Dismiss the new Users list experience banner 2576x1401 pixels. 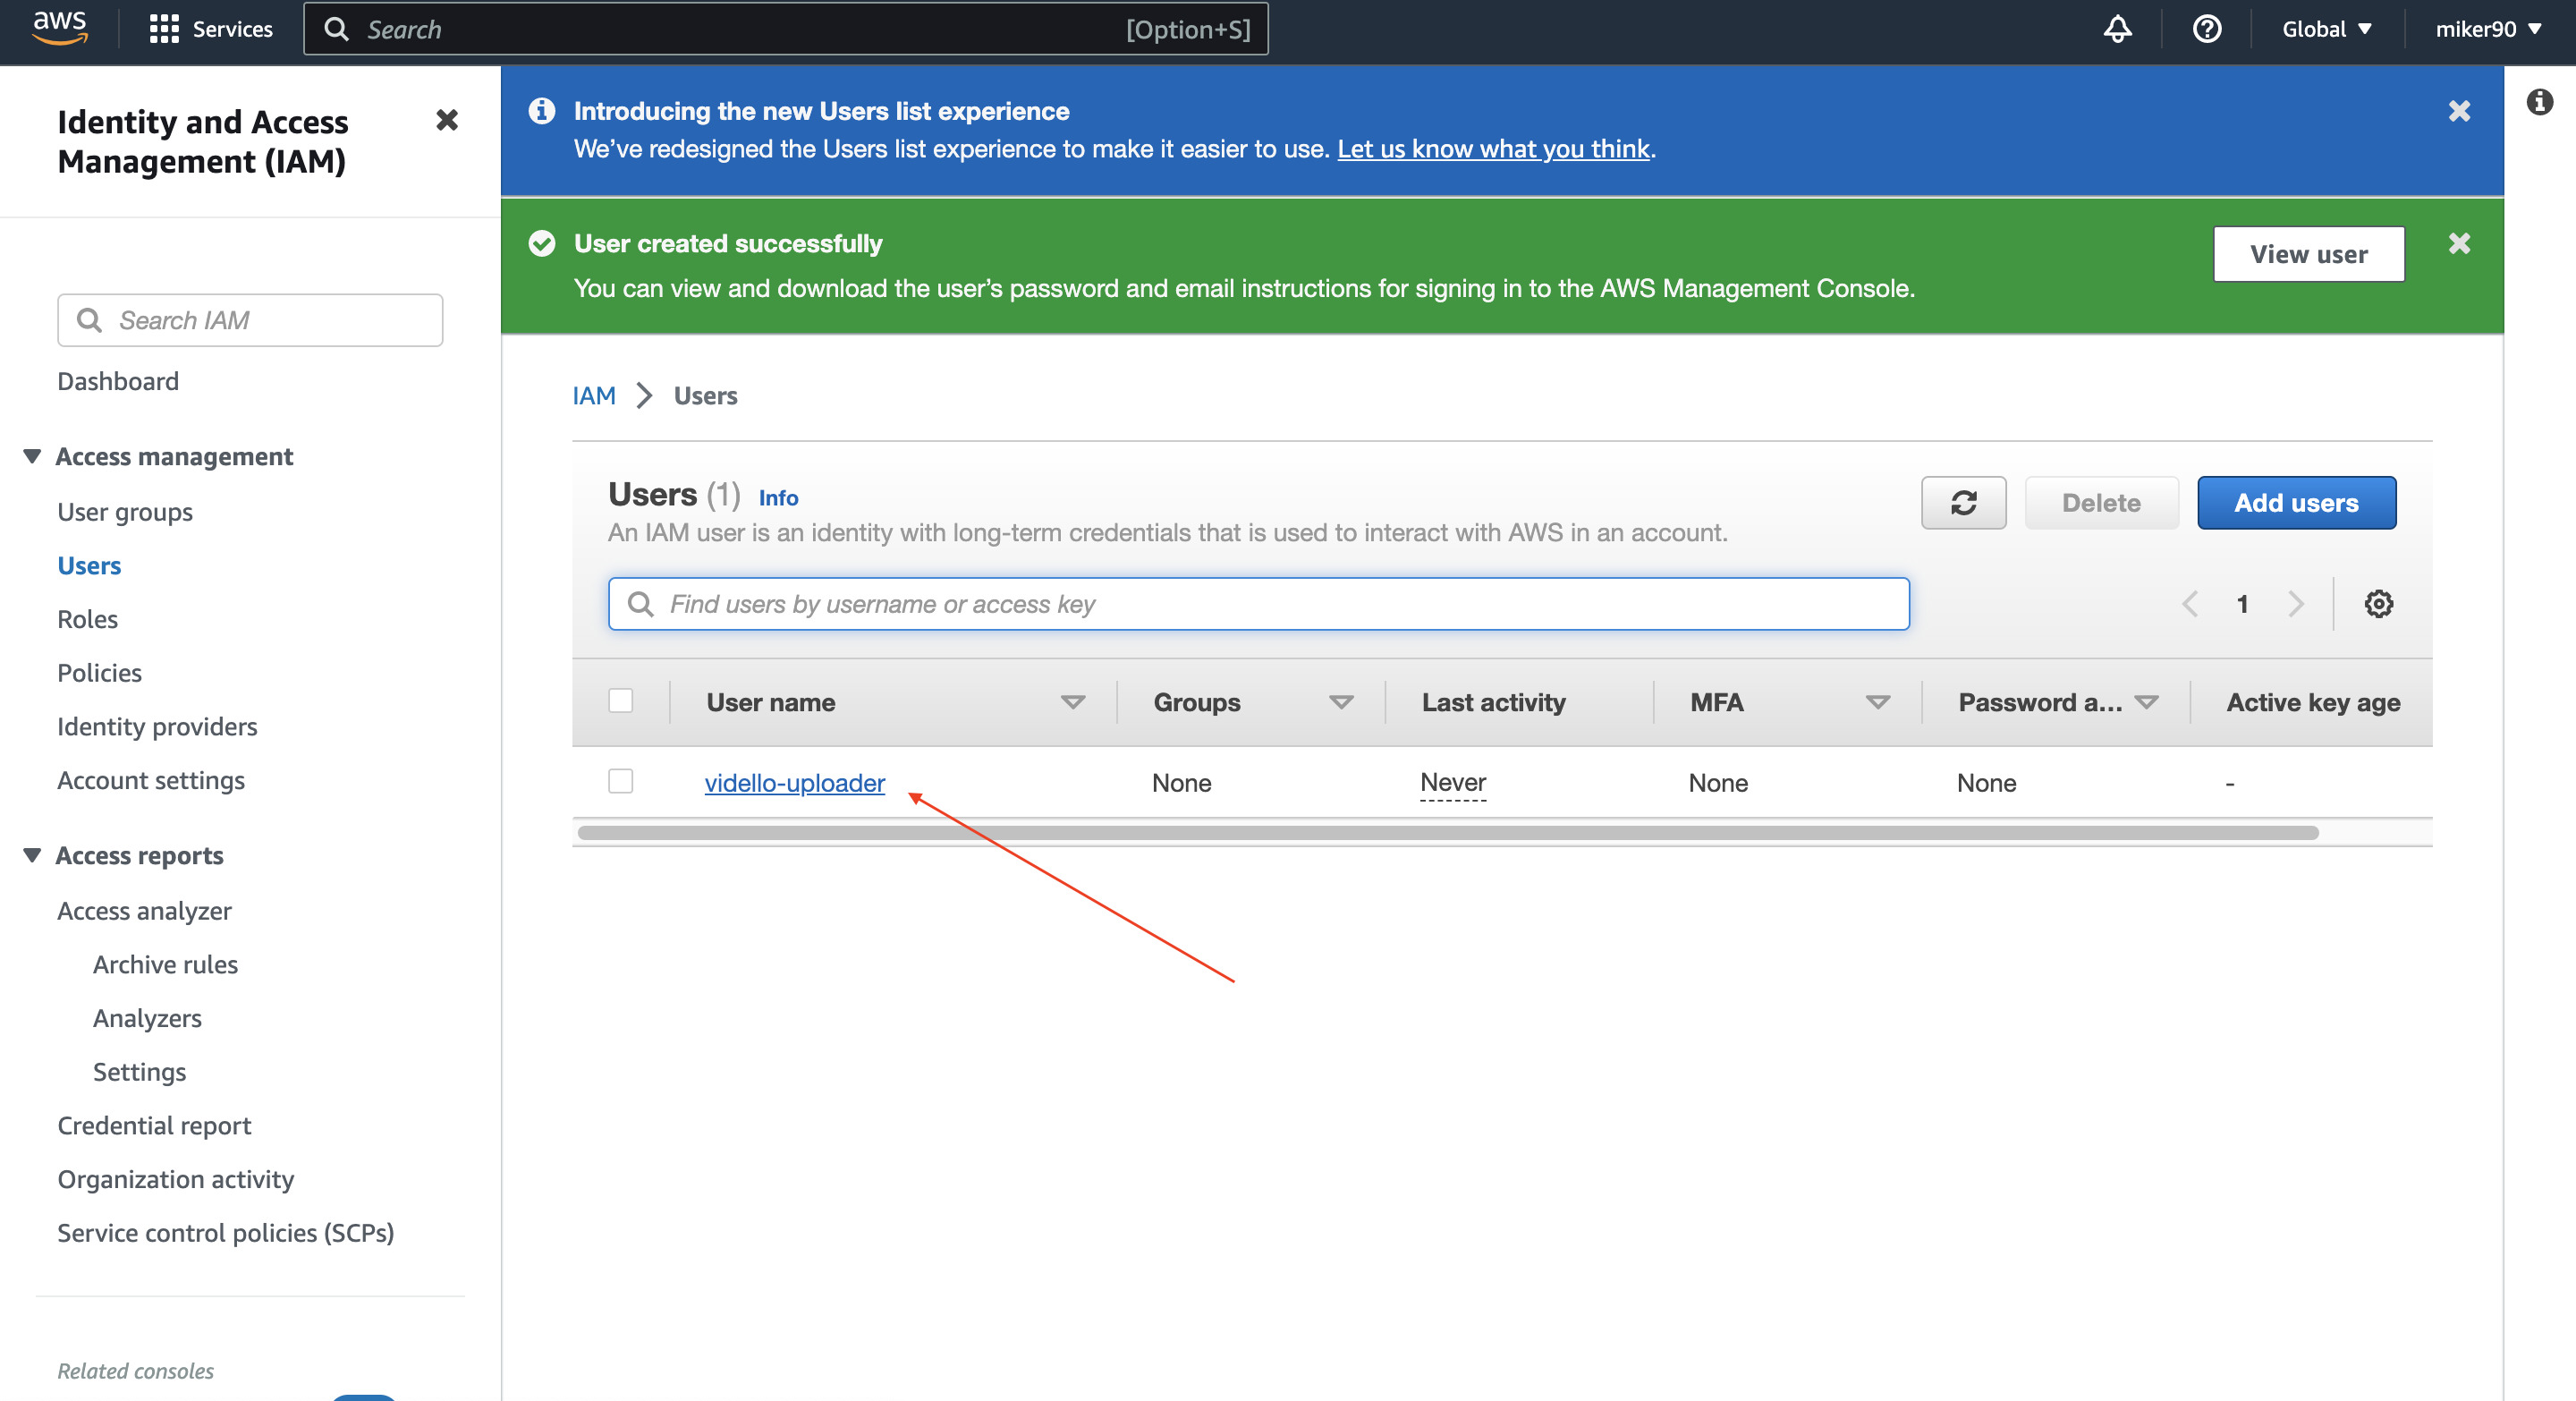(2459, 111)
